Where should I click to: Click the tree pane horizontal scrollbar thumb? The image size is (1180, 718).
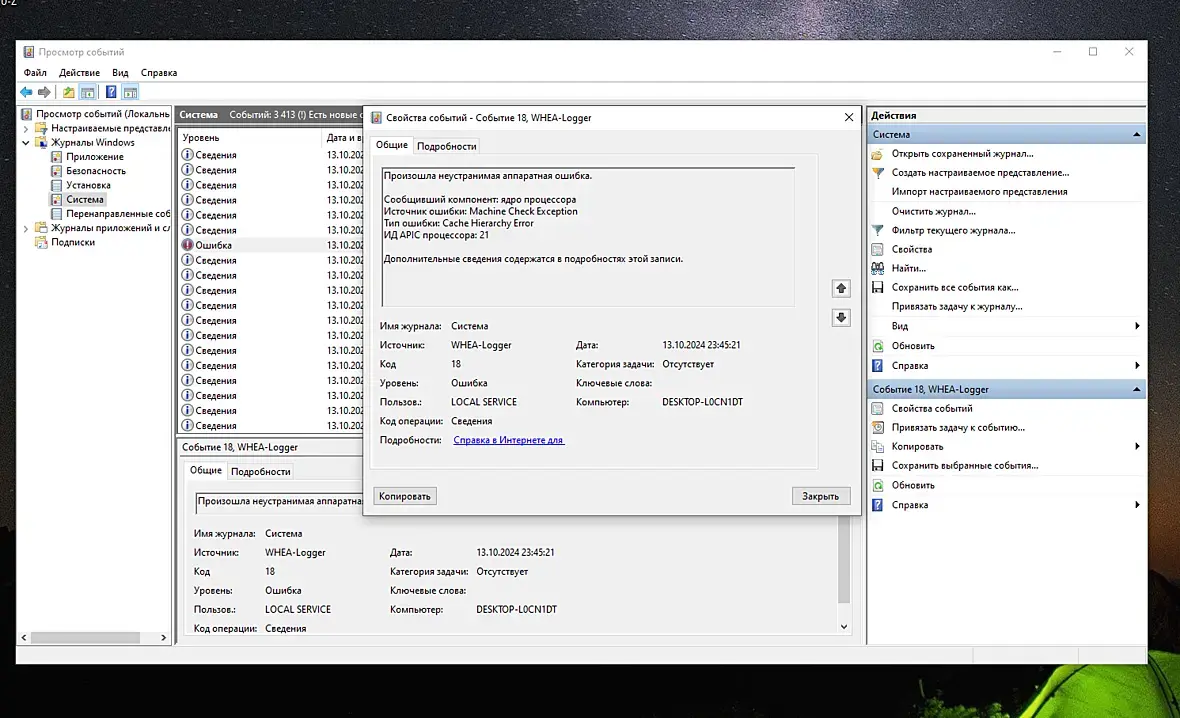point(85,637)
